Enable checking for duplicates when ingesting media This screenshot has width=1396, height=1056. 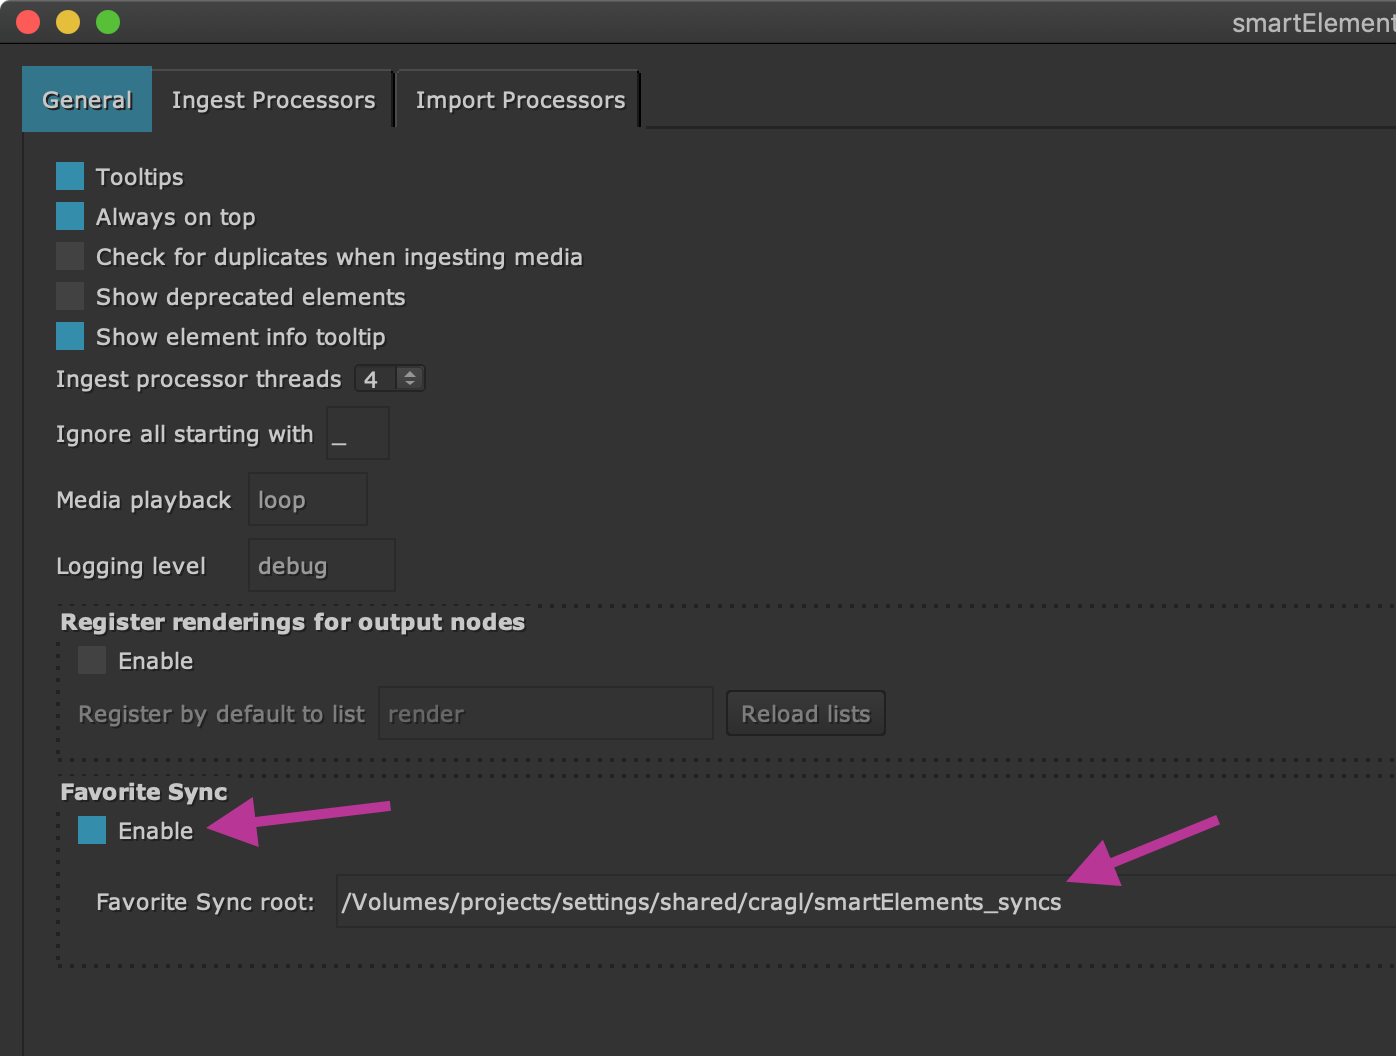click(69, 255)
